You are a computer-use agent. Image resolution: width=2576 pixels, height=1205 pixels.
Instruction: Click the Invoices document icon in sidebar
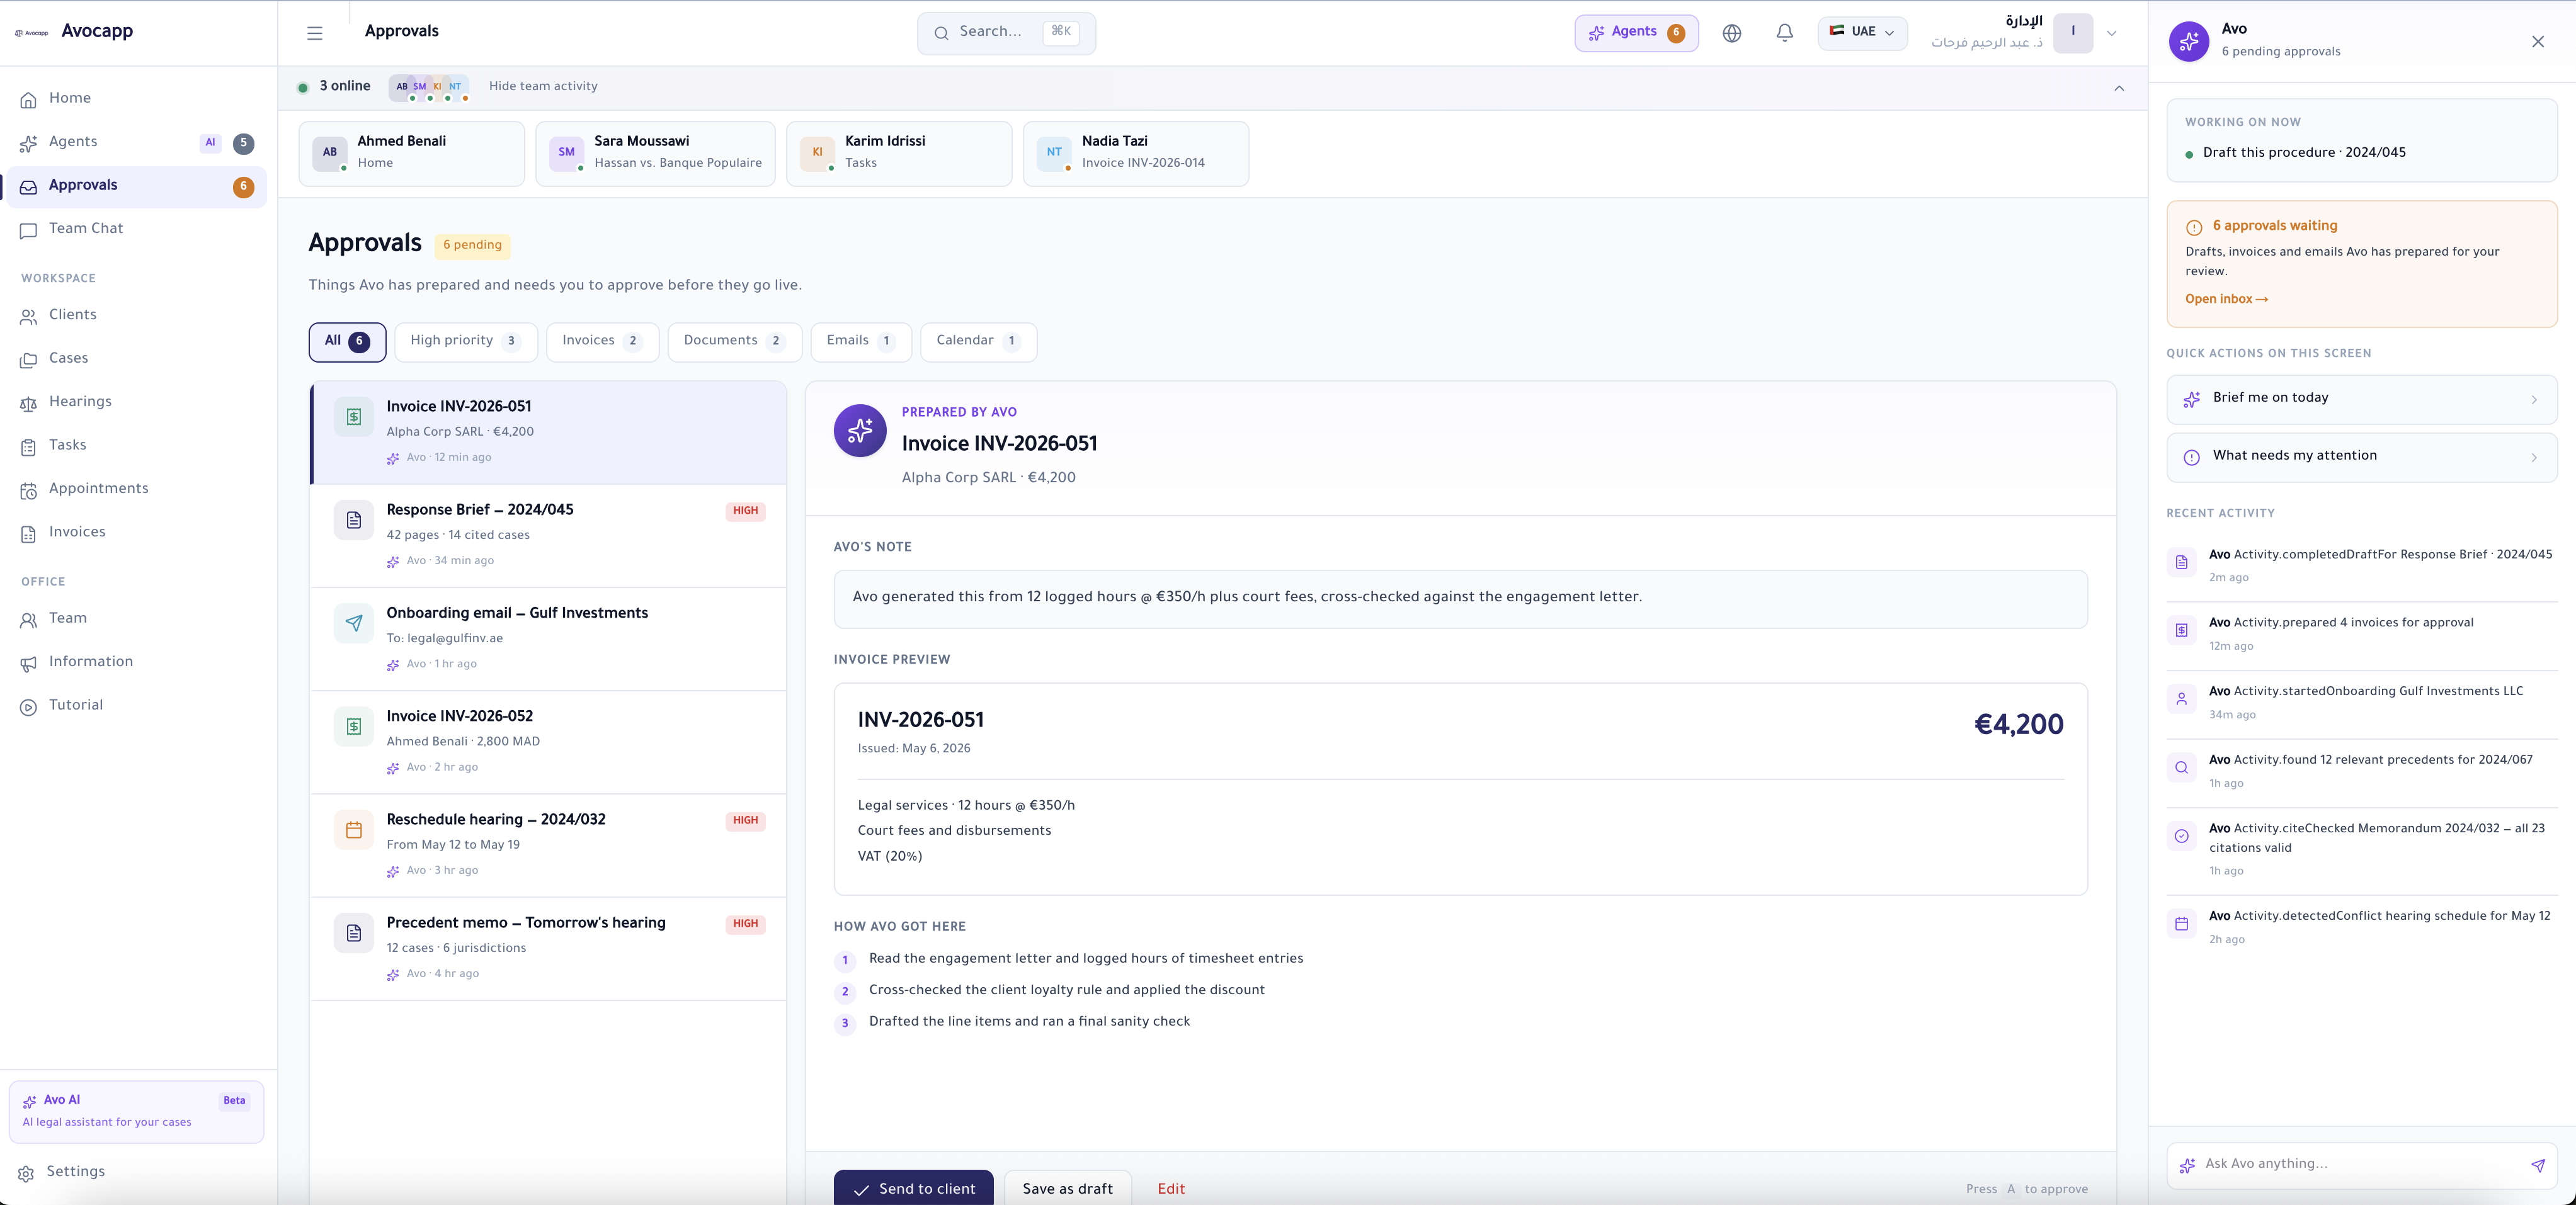[x=29, y=533]
